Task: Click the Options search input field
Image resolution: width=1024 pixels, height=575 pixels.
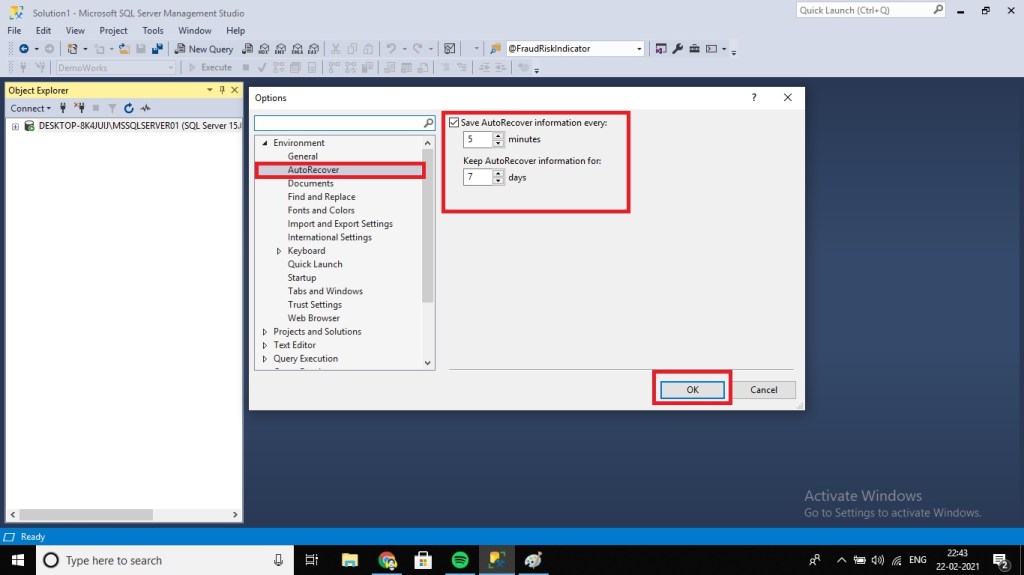Action: point(338,123)
